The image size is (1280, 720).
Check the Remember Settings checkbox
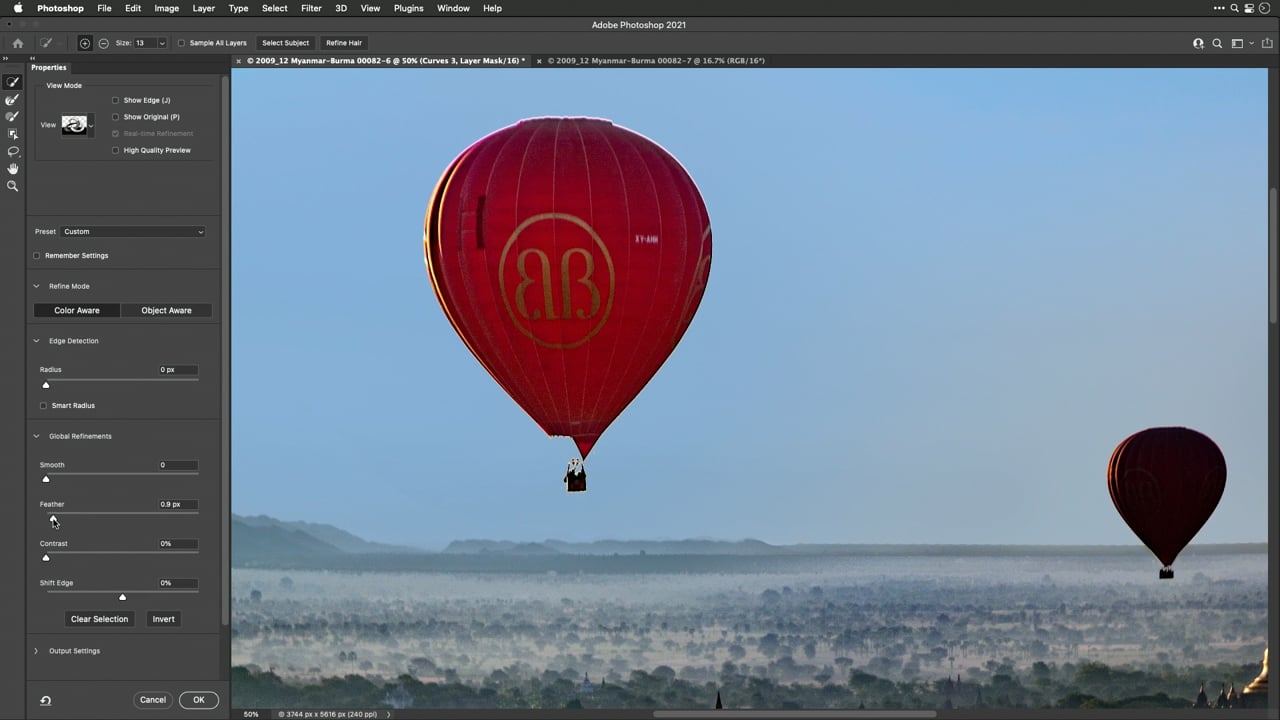tap(37, 255)
